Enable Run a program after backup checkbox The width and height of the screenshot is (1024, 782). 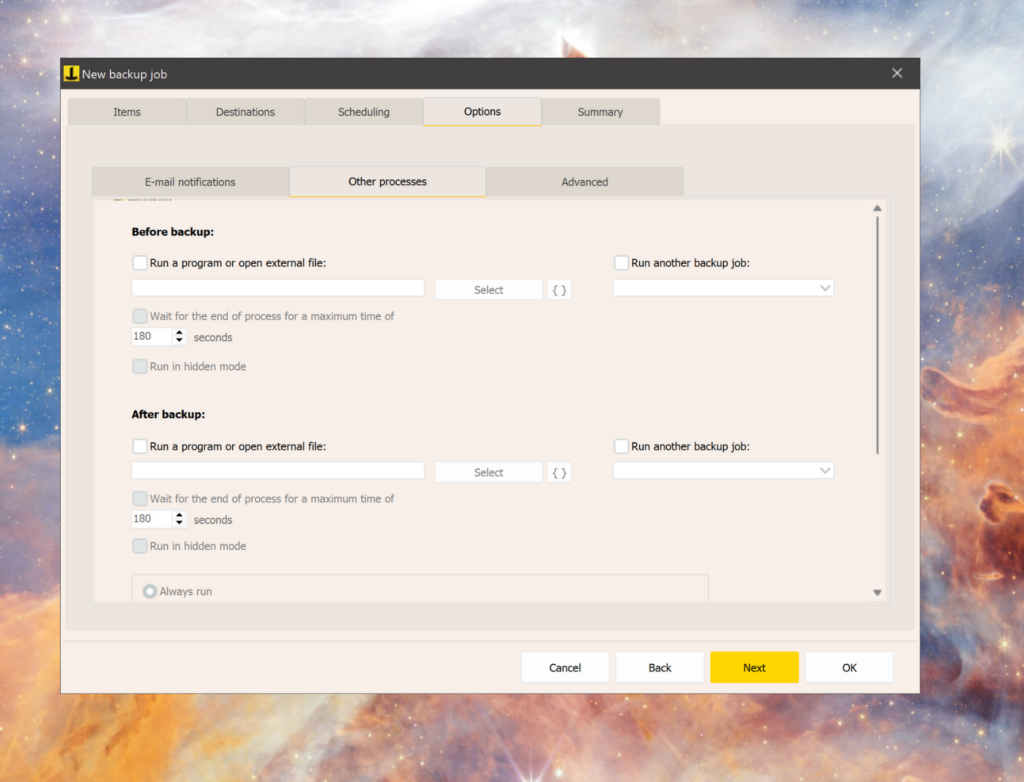point(140,446)
